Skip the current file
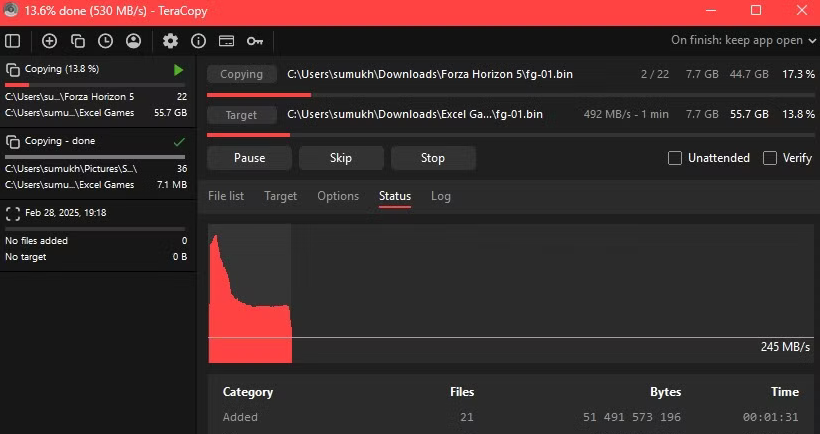Image resolution: width=820 pixels, height=434 pixels. tap(341, 158)
